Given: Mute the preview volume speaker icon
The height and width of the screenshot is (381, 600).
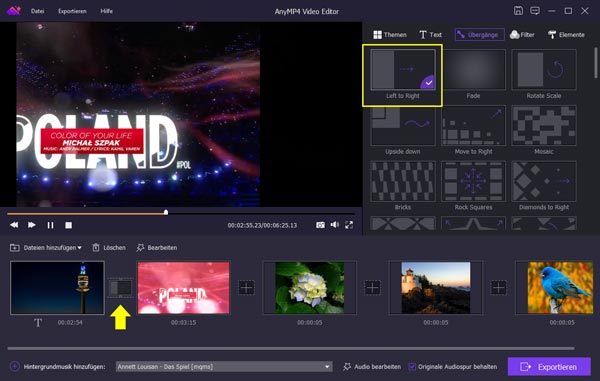Looking at the screenshot, I should pos(334,225).
